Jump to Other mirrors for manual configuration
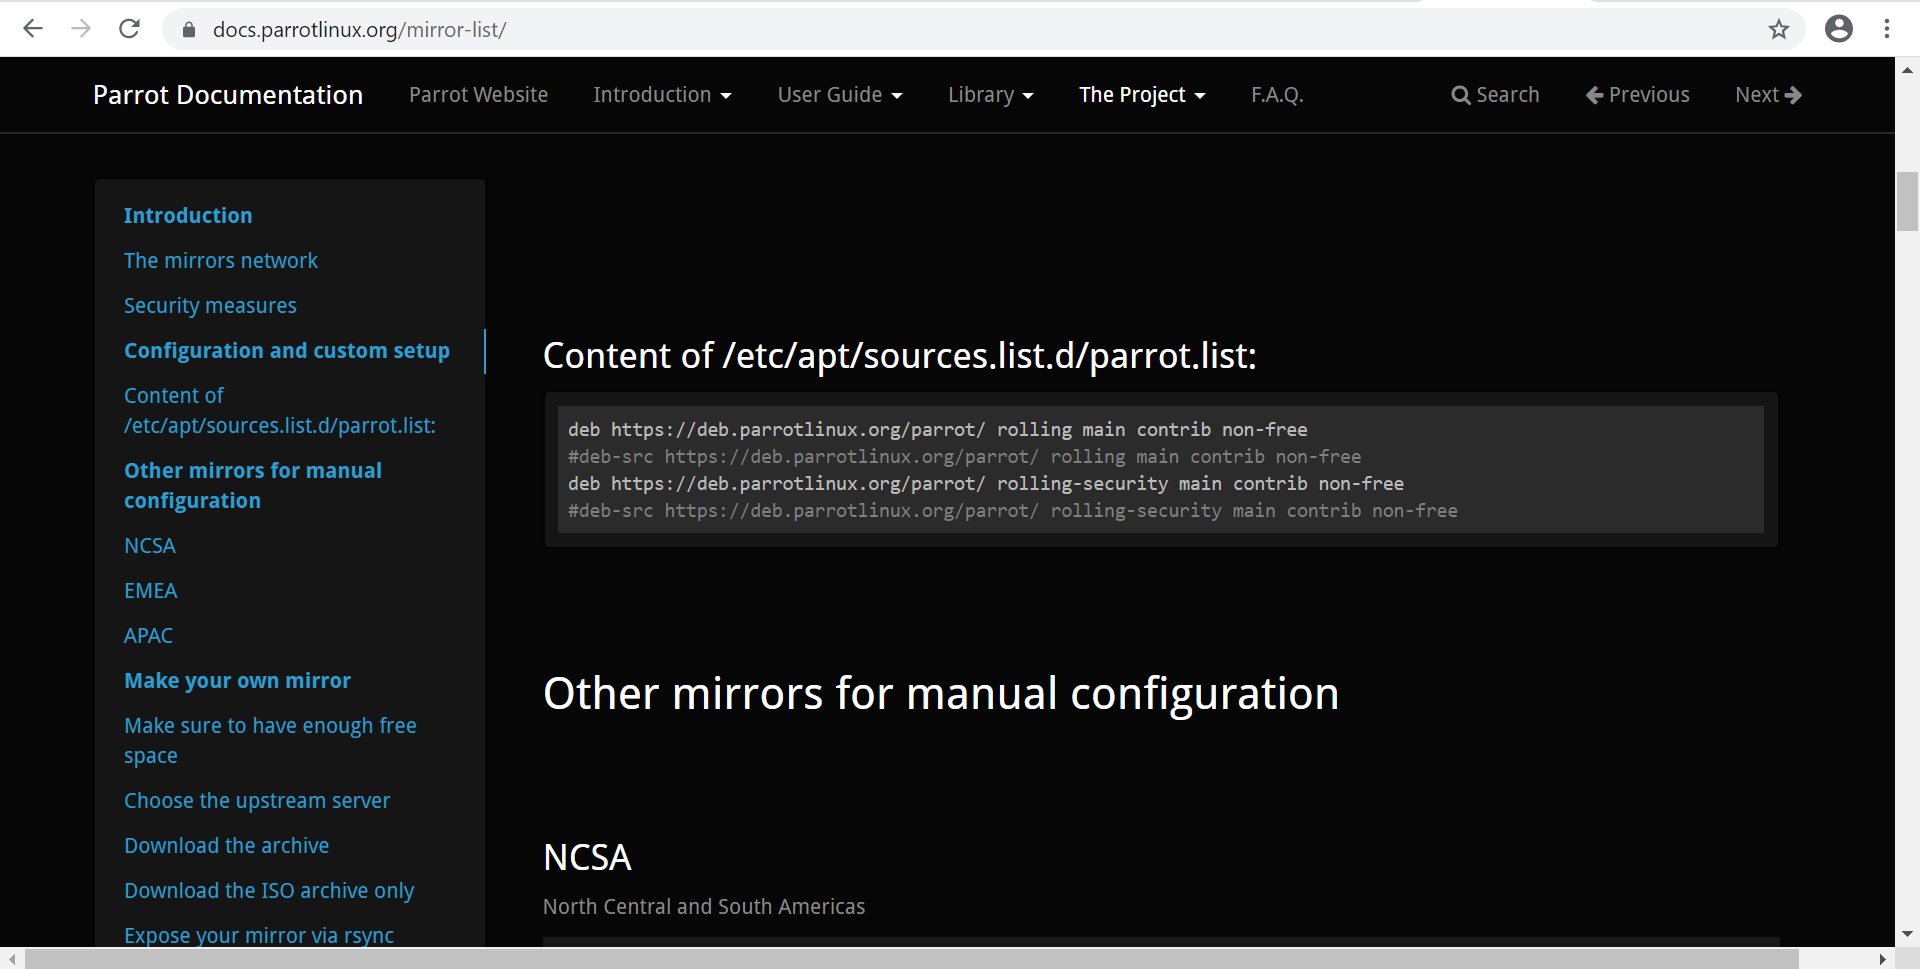 (253, 486)
